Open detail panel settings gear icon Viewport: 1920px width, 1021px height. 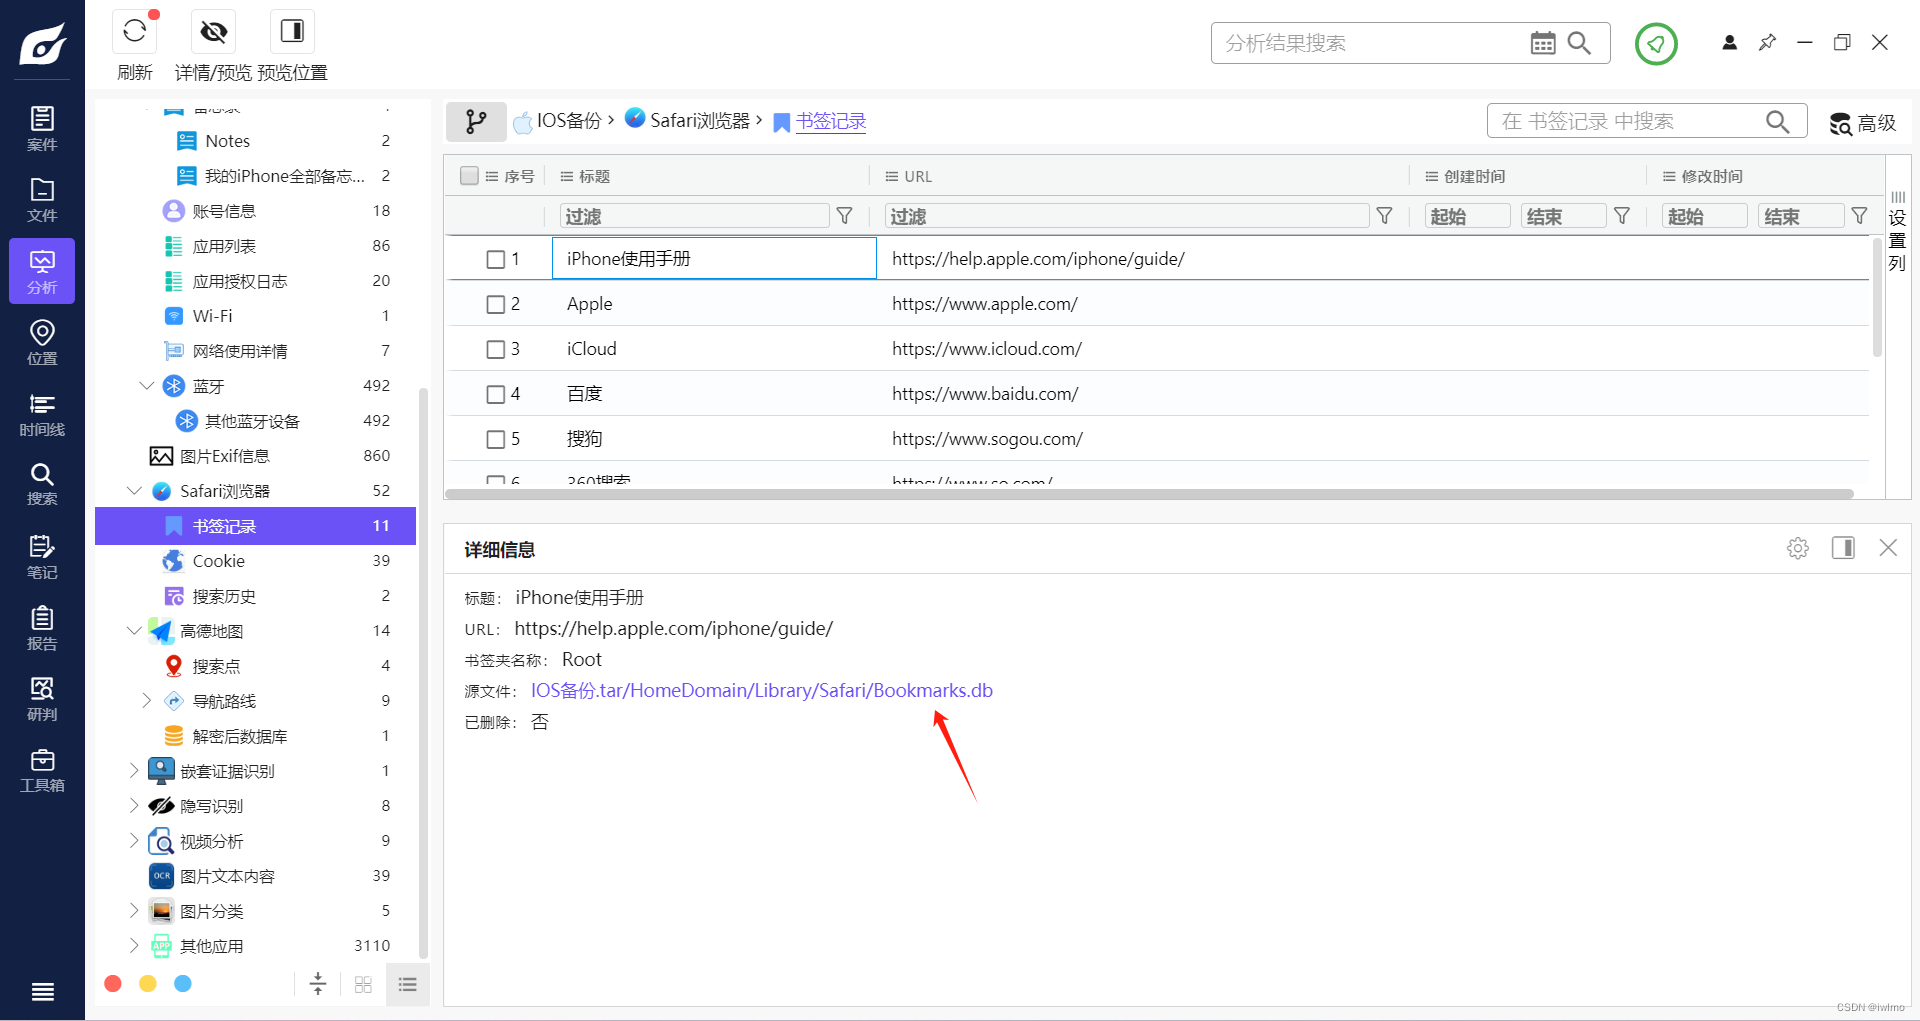click(x=1798, y=548)
